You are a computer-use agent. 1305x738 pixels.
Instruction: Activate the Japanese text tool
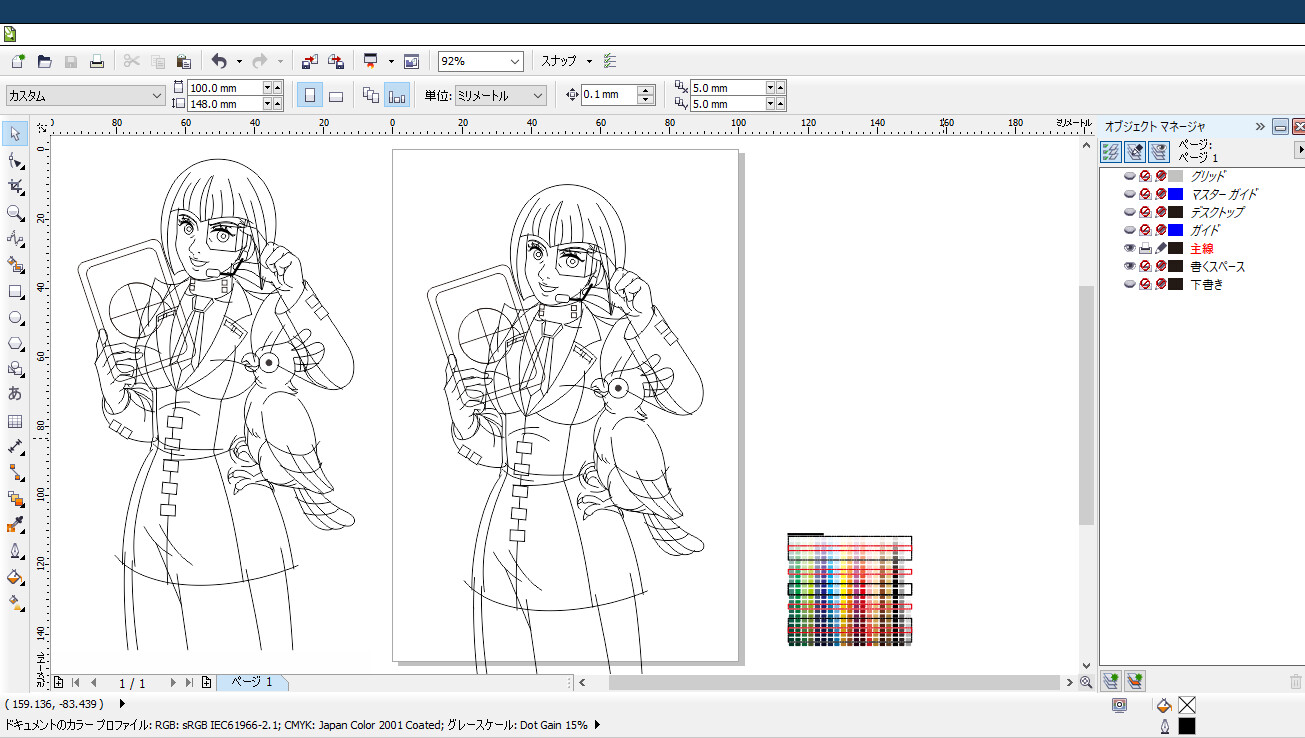[x=15, y=394]
